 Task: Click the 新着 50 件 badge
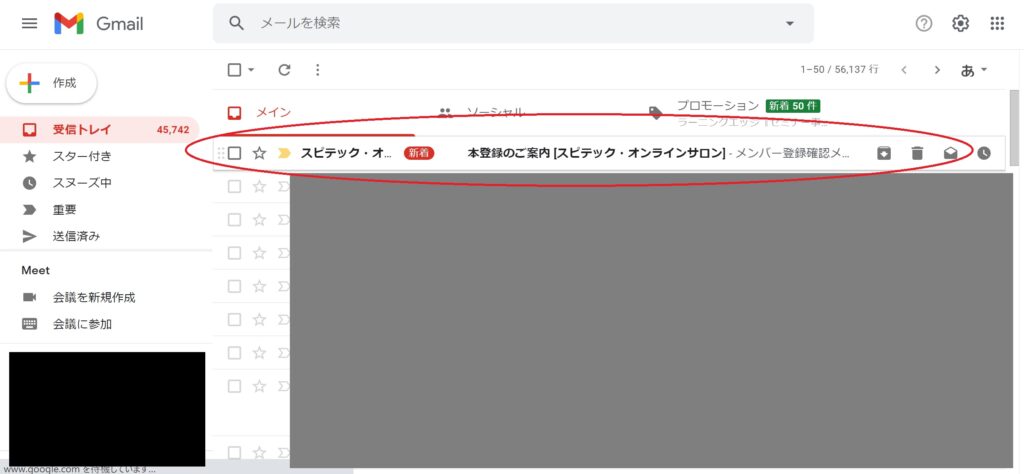[793, 106]
